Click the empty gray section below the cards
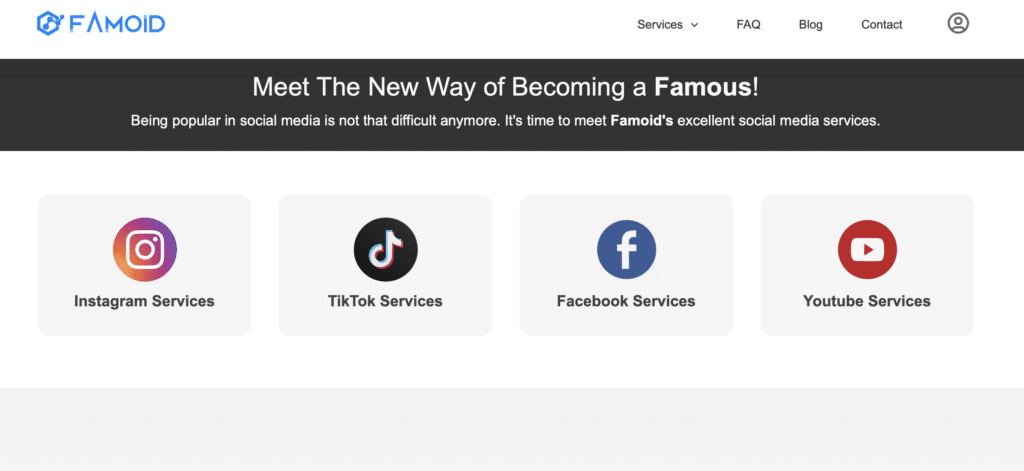This screenshot has width=1024, height=471. [x=512, y=429]
